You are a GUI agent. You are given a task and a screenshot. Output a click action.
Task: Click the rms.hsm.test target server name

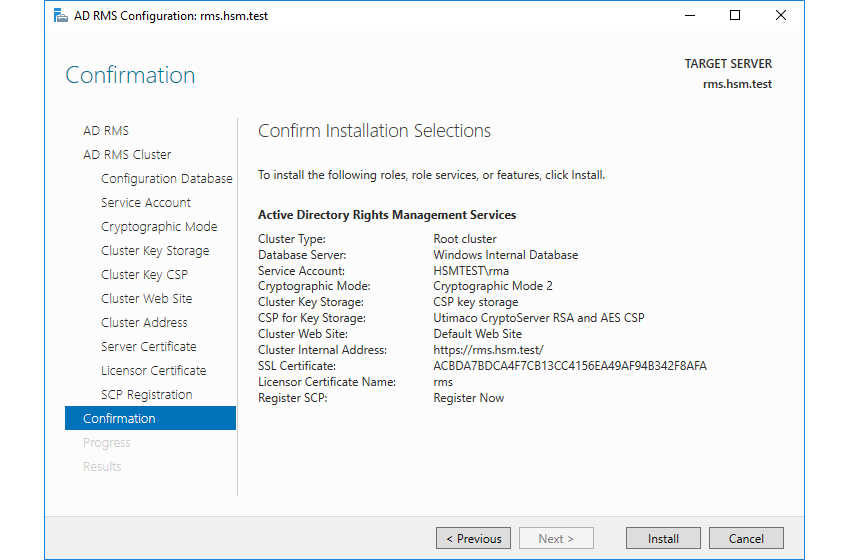737,84
